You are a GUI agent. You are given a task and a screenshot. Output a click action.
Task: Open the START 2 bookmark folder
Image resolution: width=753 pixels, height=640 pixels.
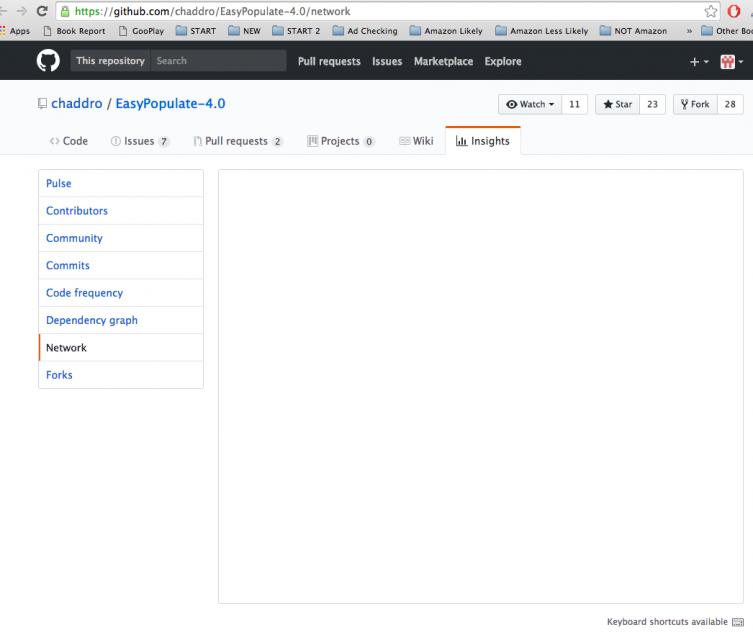pos(296,31)
